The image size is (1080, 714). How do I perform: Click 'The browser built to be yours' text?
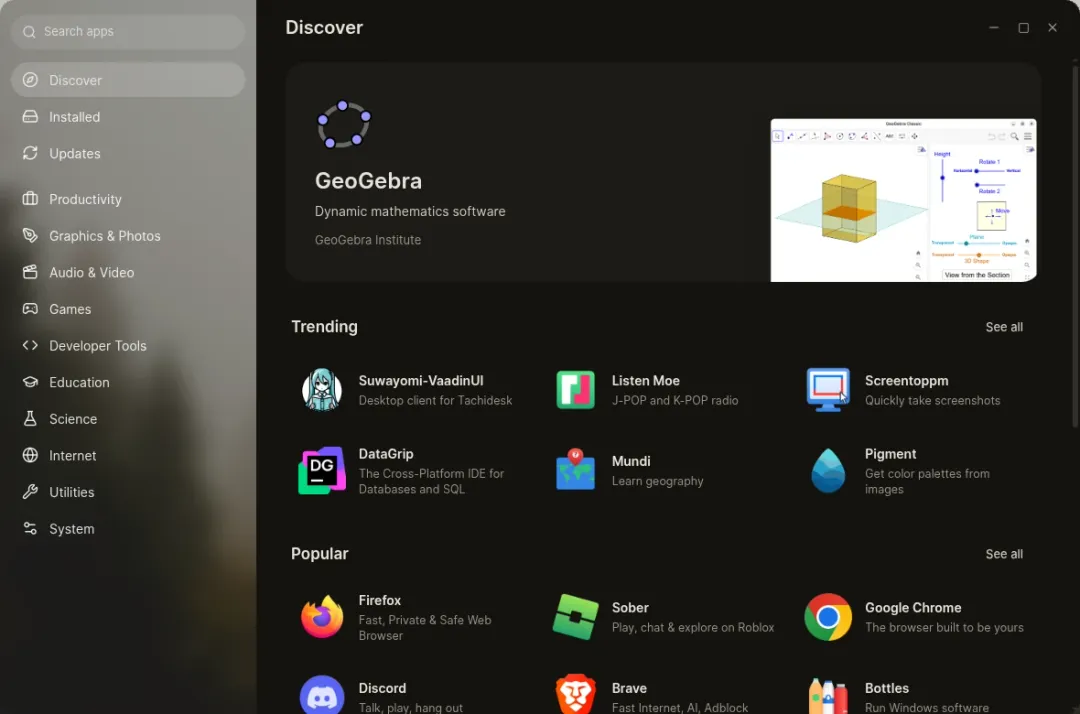(x=944, y=627)
